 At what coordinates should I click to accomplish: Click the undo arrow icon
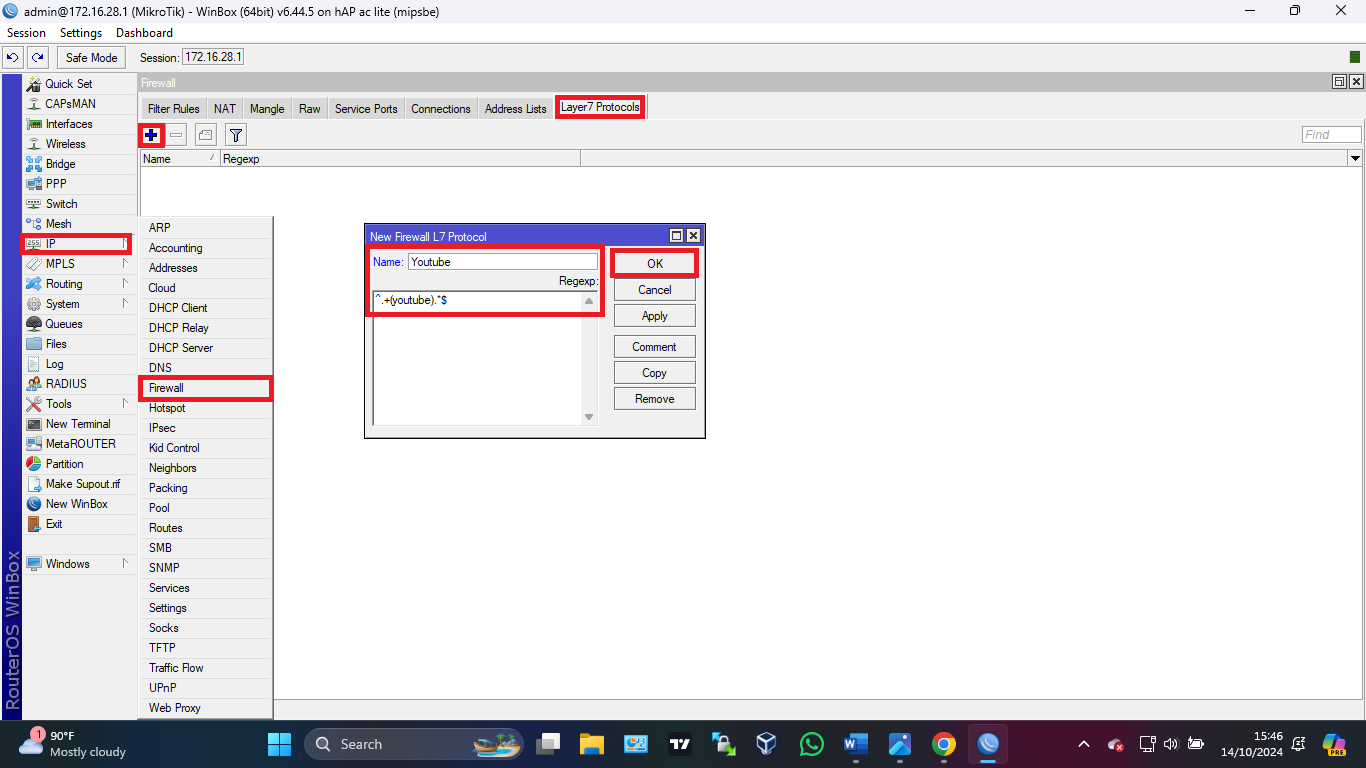coord(13,57)
